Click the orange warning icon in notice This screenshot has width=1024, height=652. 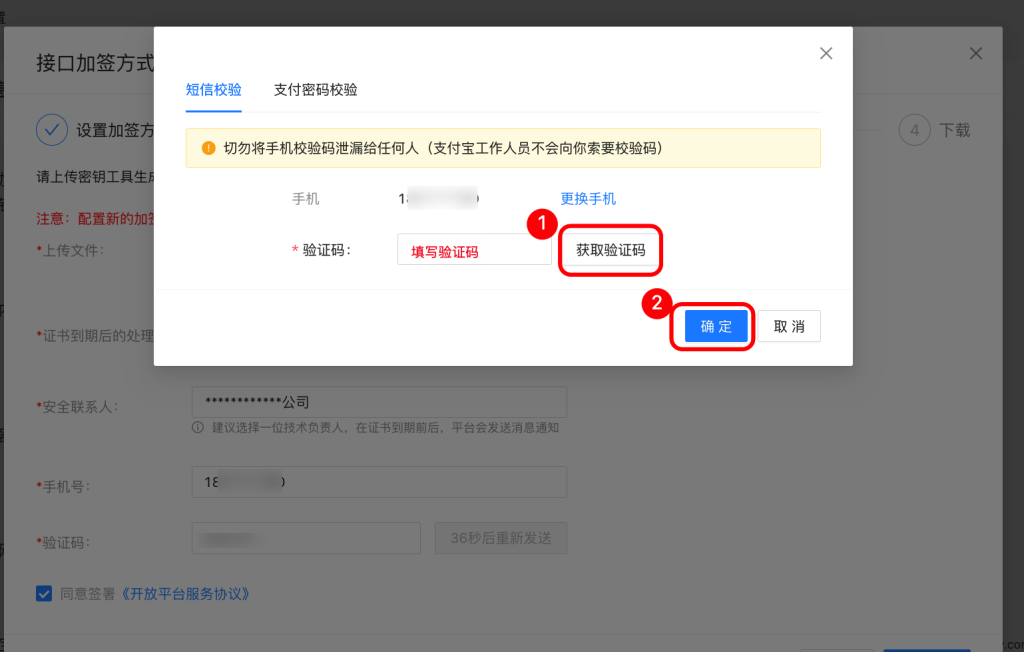click(208, 148)
